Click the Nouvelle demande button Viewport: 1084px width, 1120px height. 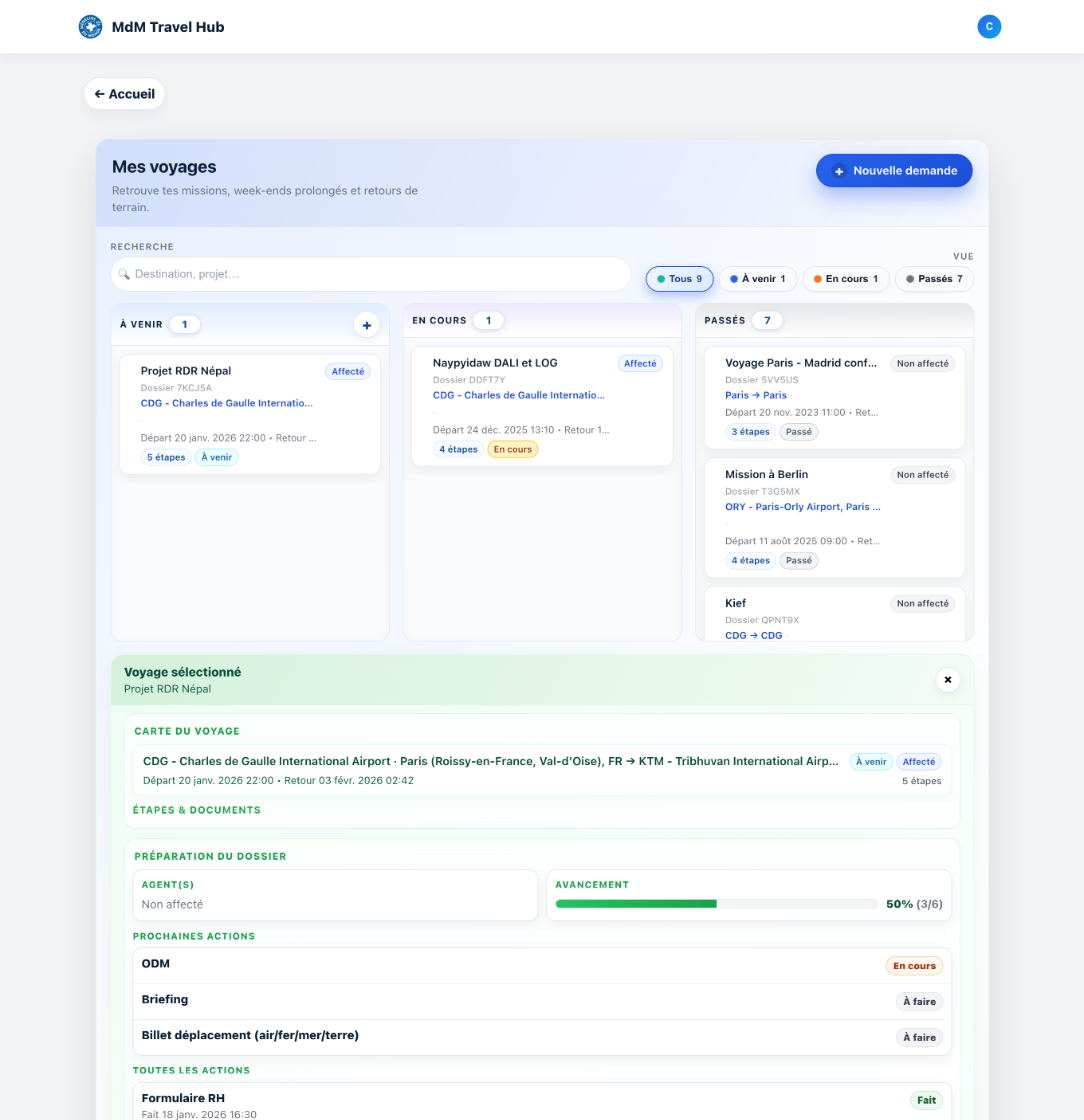[894, 171]
